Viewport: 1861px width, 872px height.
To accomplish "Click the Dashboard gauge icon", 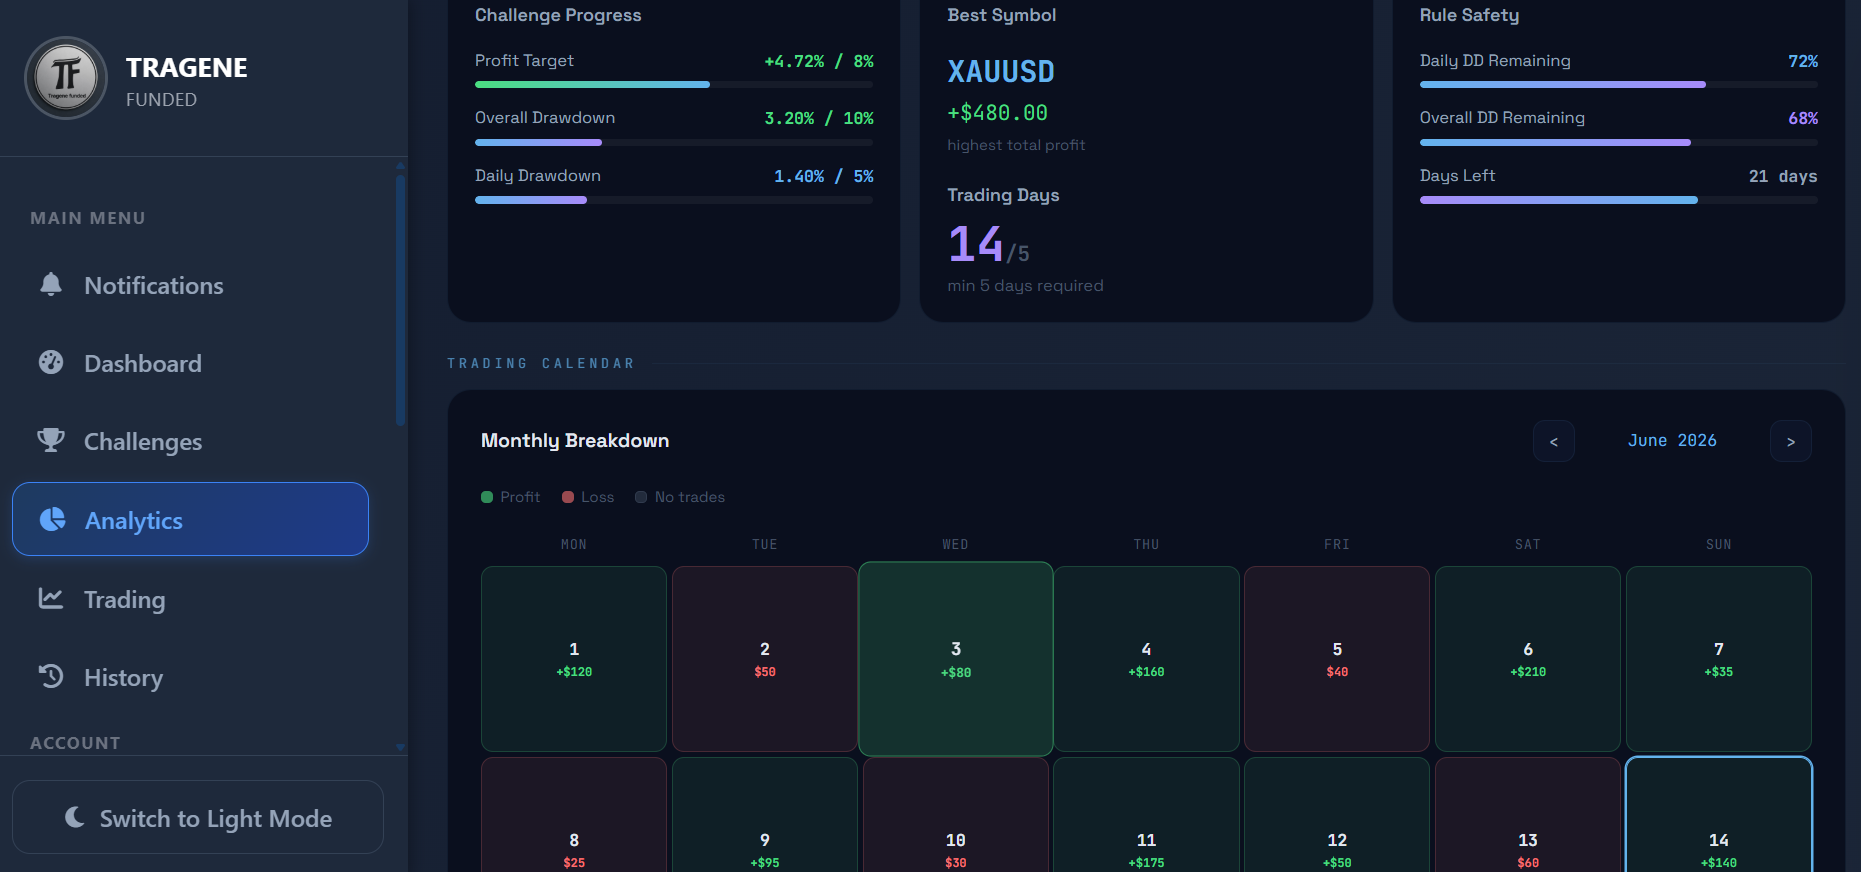I will (51, 362).
